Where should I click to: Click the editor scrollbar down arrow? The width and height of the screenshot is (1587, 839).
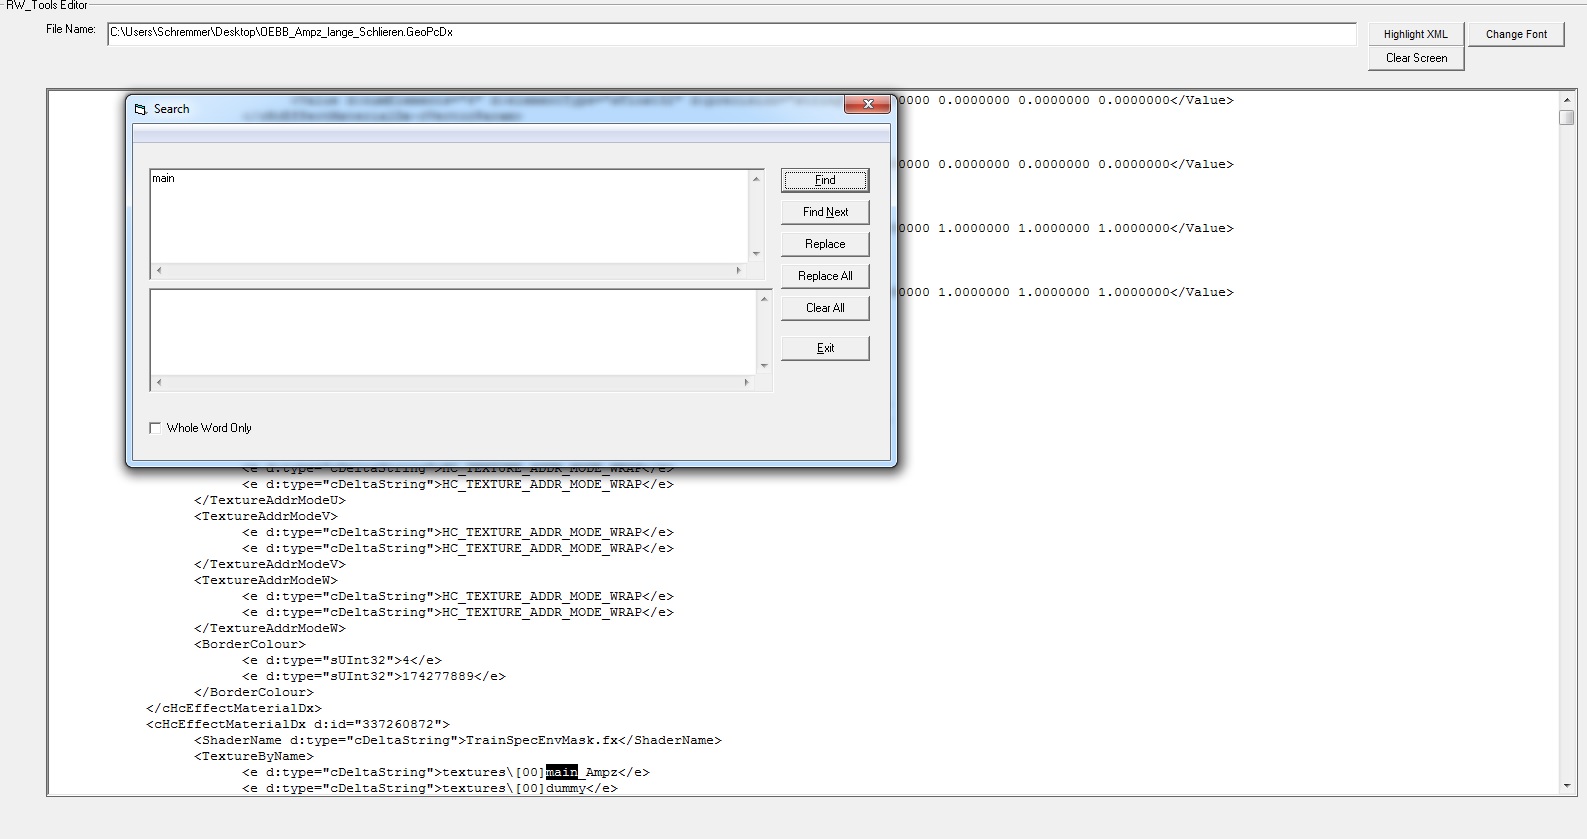coord(1567,787)
